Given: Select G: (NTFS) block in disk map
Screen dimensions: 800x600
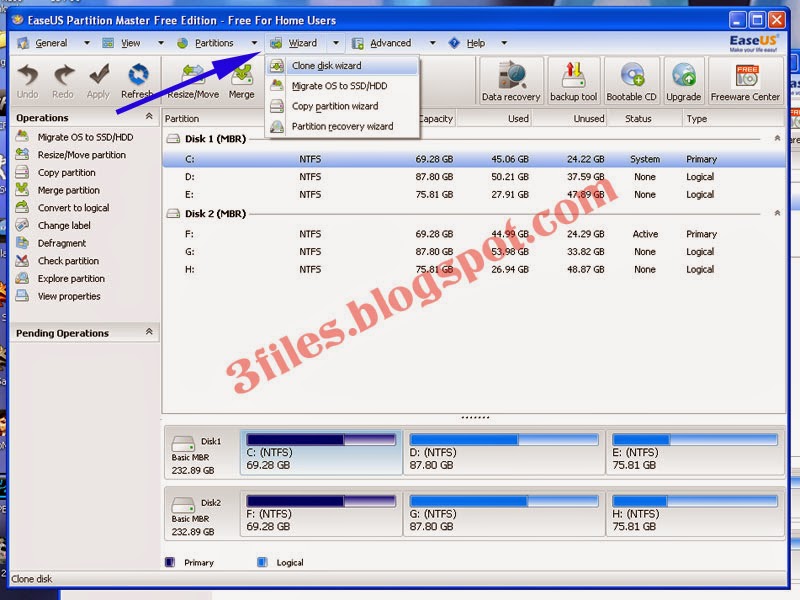Looking at the screenshot, I should 504,514.
